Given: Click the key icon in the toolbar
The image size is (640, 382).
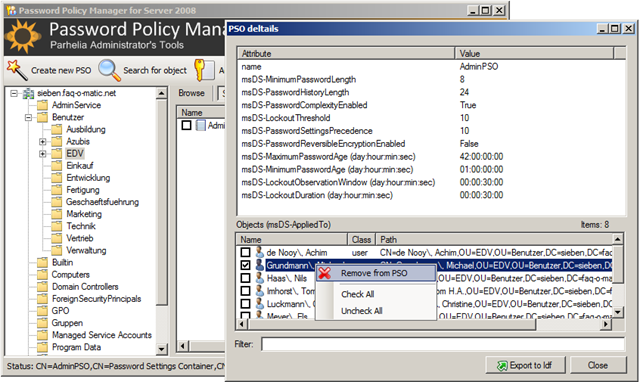Looking at the screenshot, I should pyautogui.click(x=204, y=70).
